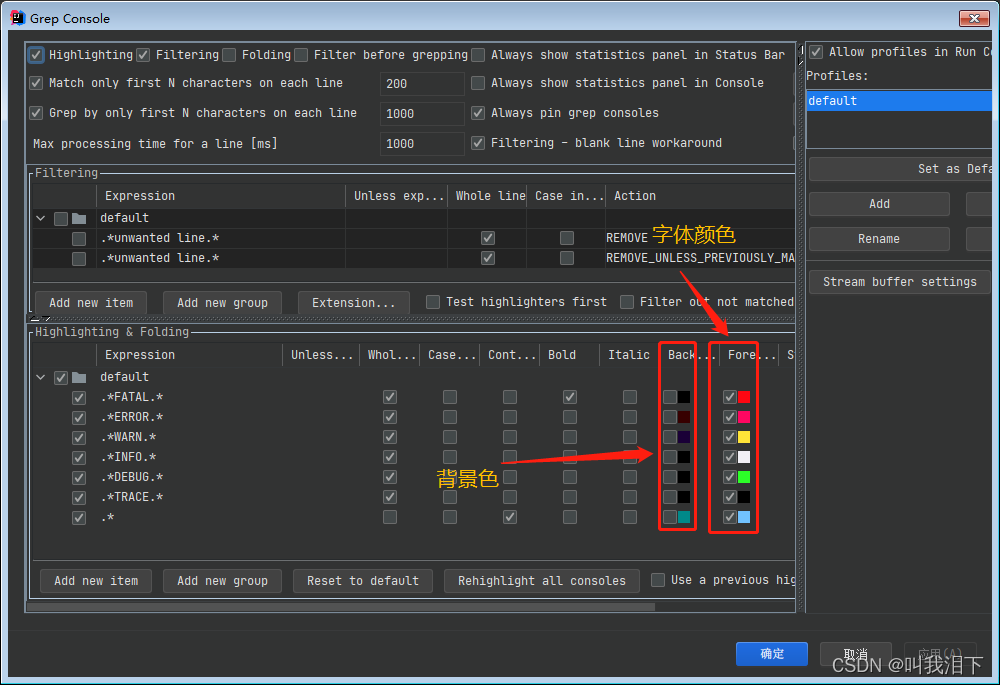Click Reset to default button
This screenshot has height=685, width=1000.
[x=362, y=581]
